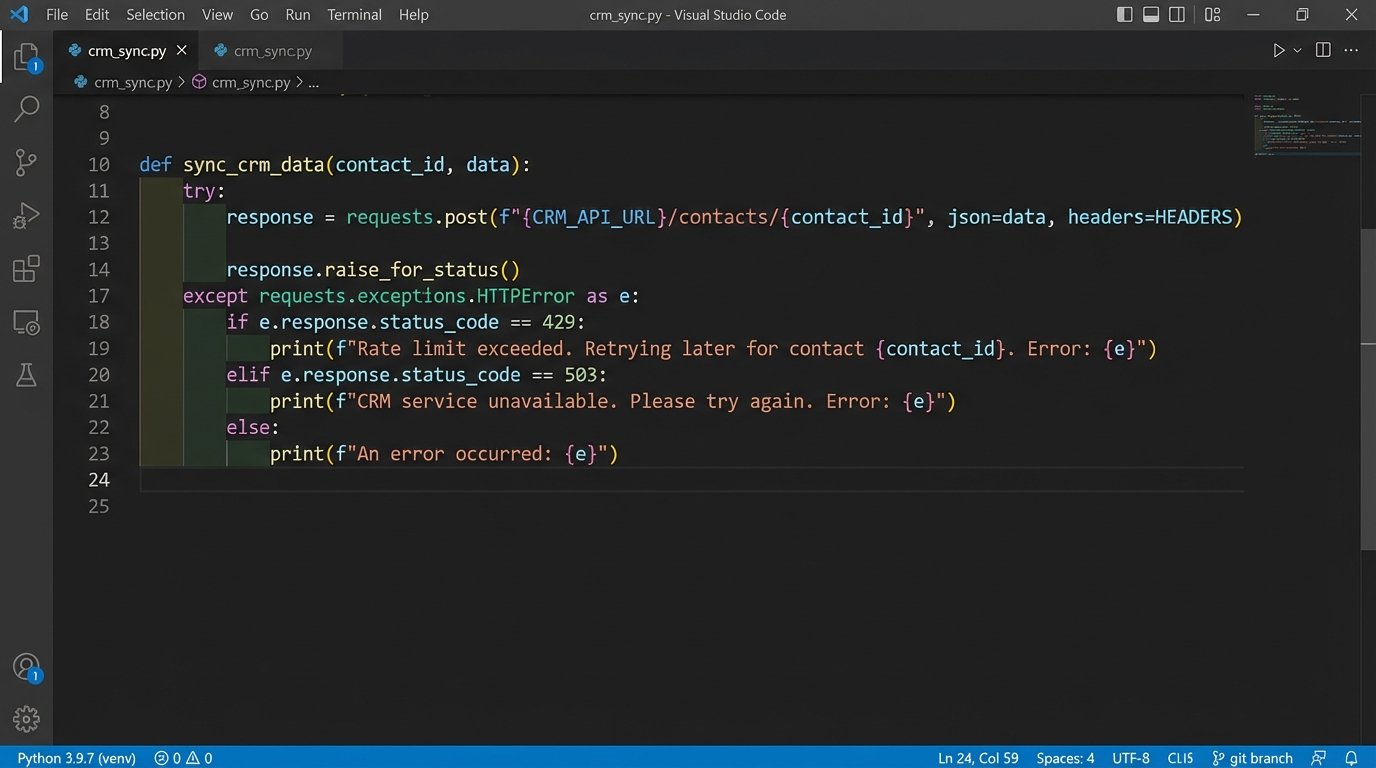The image size is (1376, 768).
Task: Click the git branch status item
Action: (x=1252, y=758)
